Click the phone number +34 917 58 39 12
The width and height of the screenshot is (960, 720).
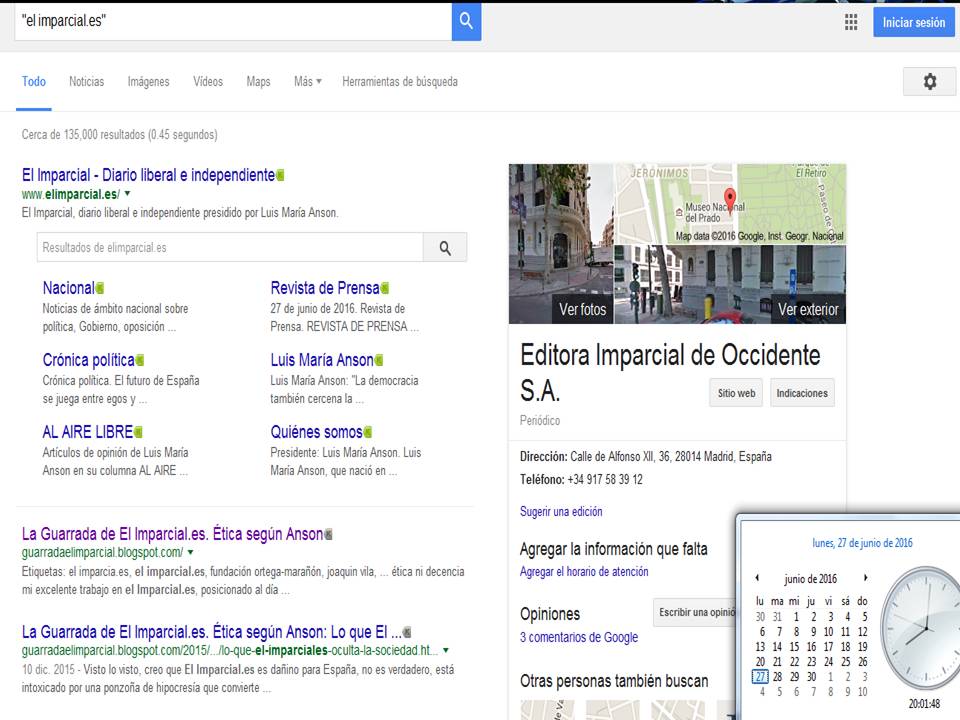(605, 479)
